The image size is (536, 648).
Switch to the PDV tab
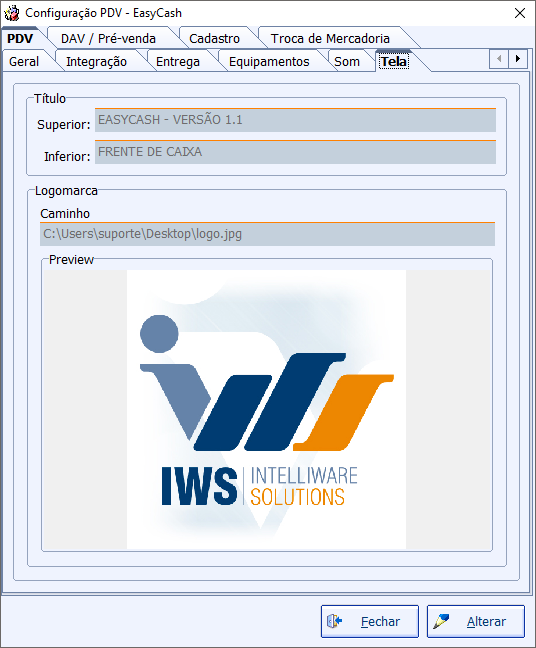20,38
